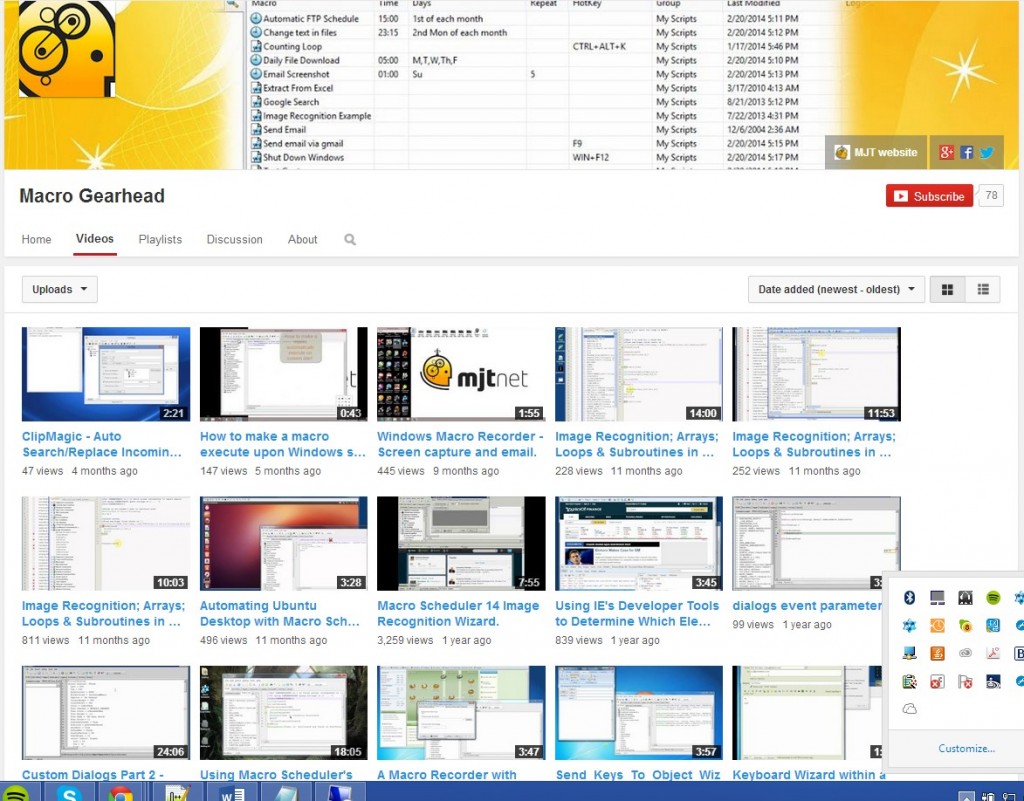Click the Action Center flag tray icon

pos(965,682)
